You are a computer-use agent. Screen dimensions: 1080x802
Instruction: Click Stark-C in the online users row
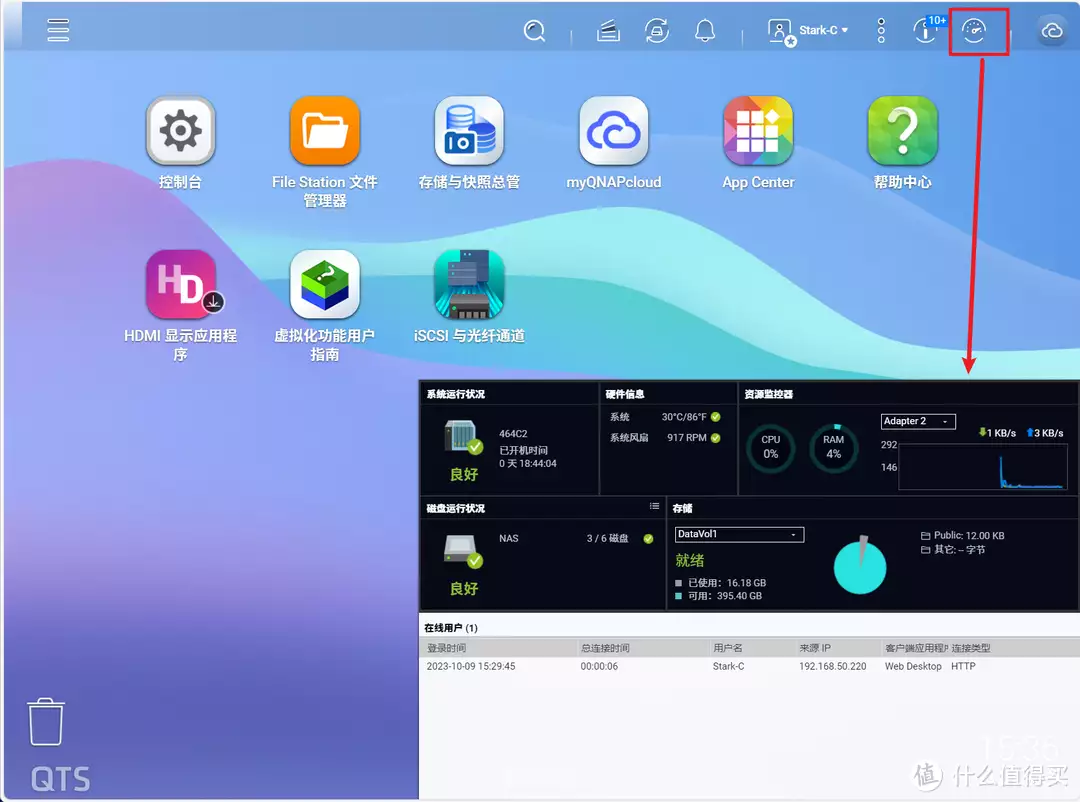pos(729,666)
